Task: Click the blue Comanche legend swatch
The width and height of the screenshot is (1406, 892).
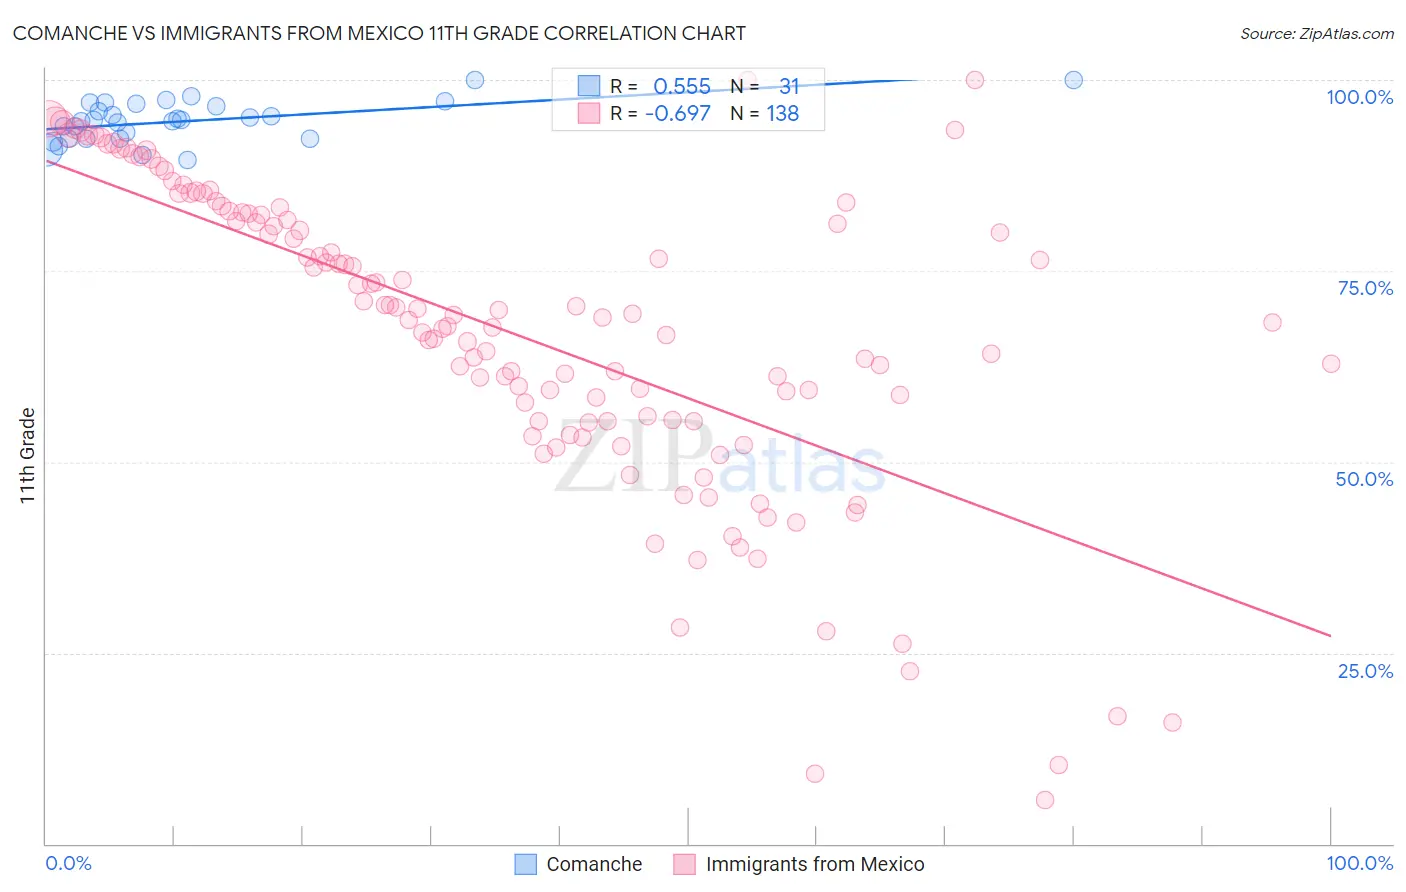Action: [x=526, y=864]
